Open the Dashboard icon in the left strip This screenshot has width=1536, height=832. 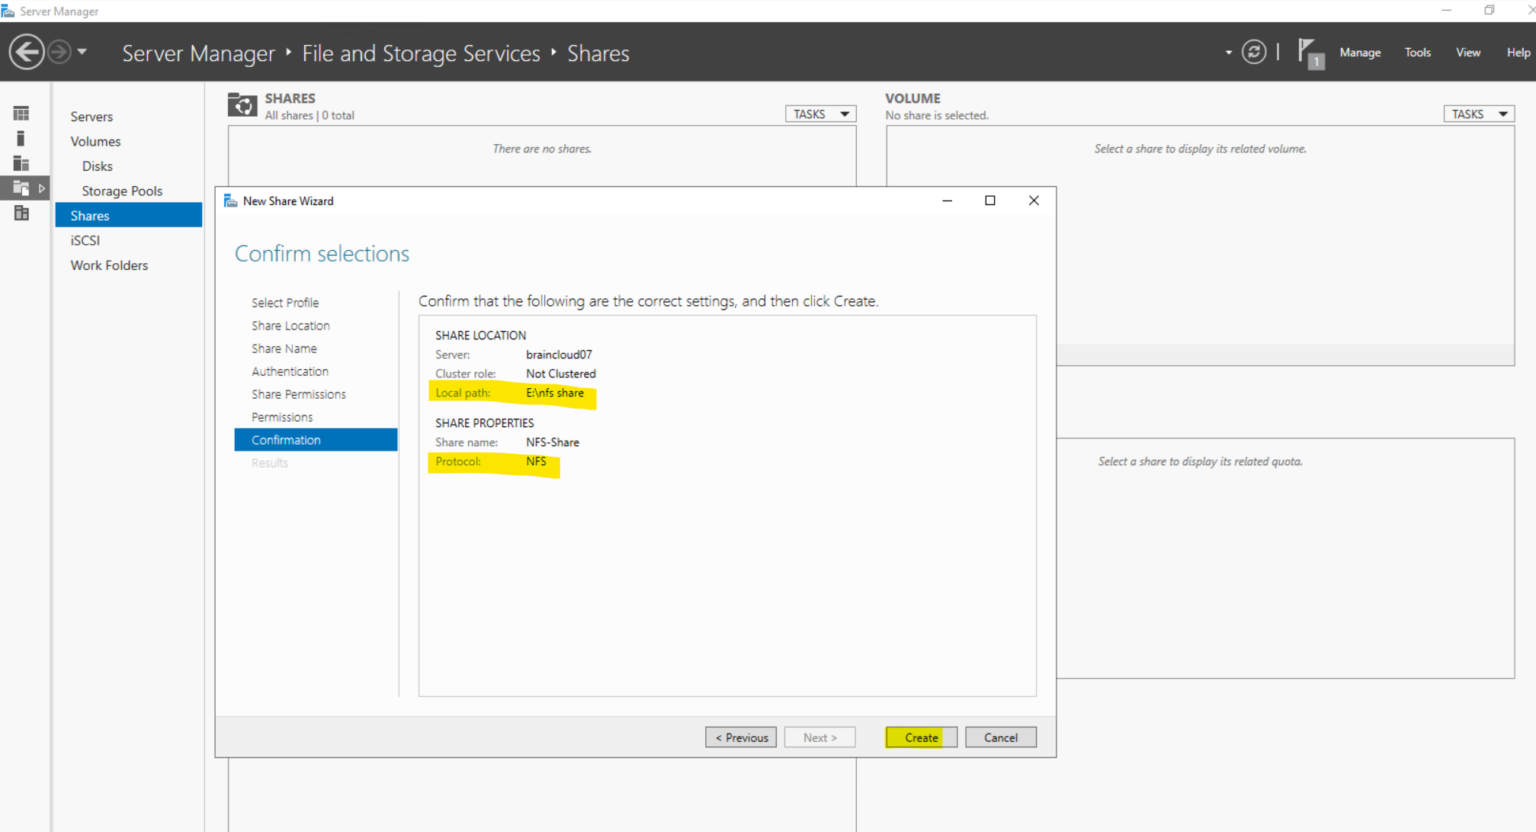[x=20, y=113]
